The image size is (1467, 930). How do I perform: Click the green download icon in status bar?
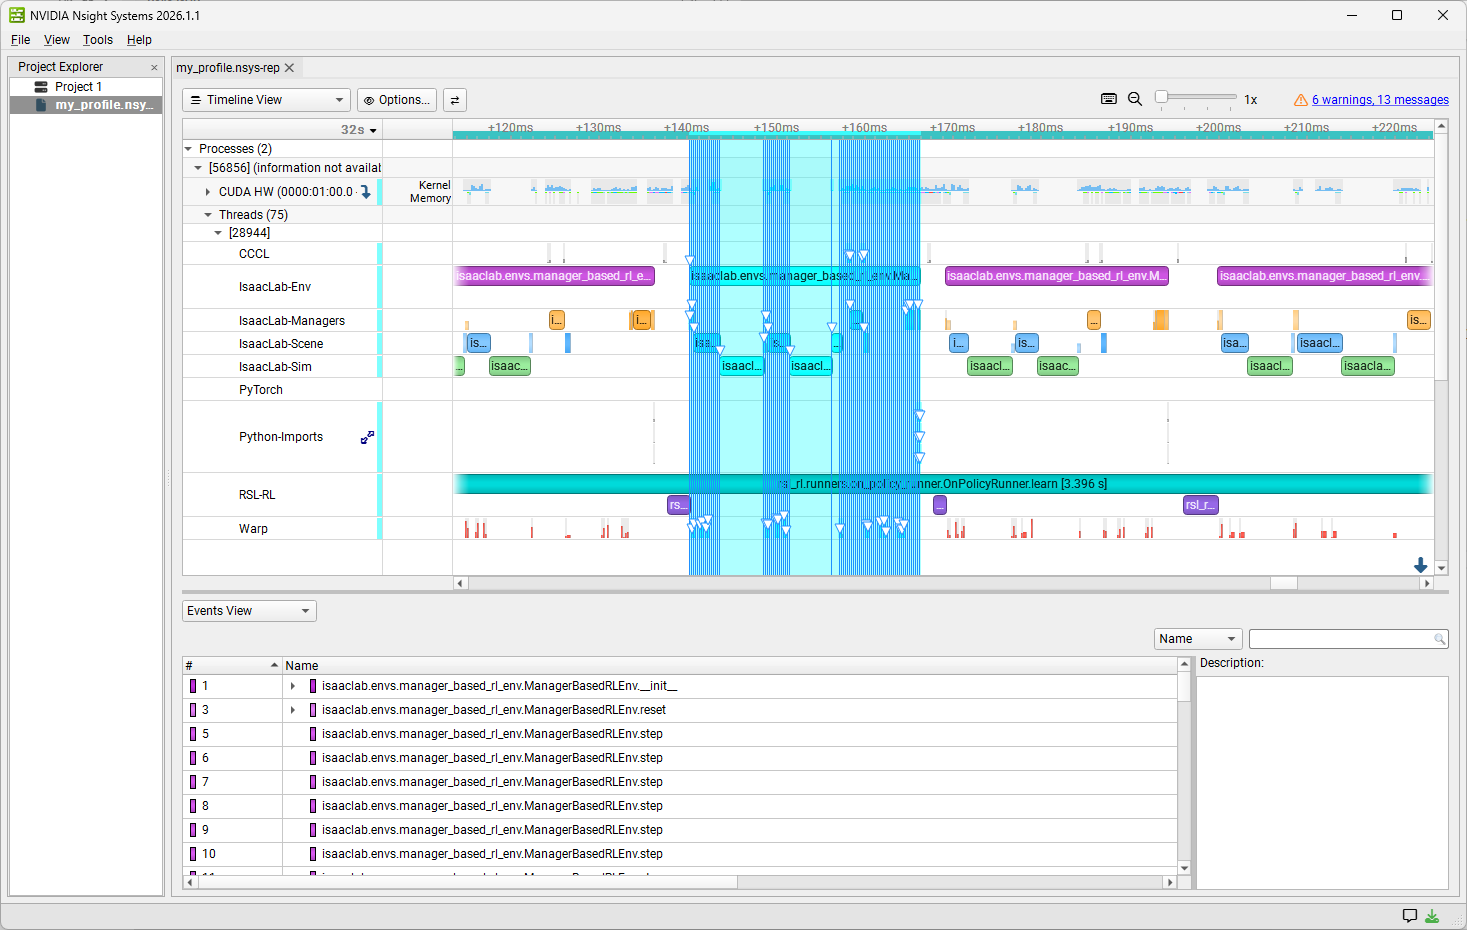pyautogui.click(x=1432, y=915)
